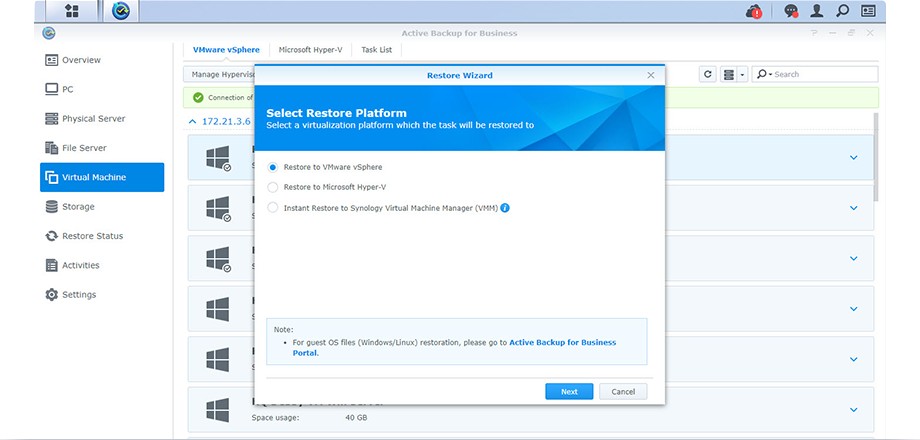
Task: Click the Active Backup logo in window title bar
Action: (x=49, y=33)
